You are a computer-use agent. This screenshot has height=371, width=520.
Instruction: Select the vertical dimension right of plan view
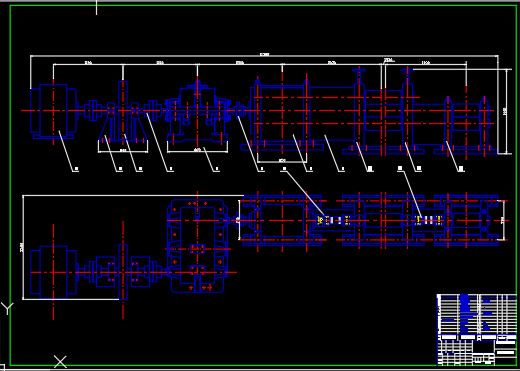[x=503, y=220]
